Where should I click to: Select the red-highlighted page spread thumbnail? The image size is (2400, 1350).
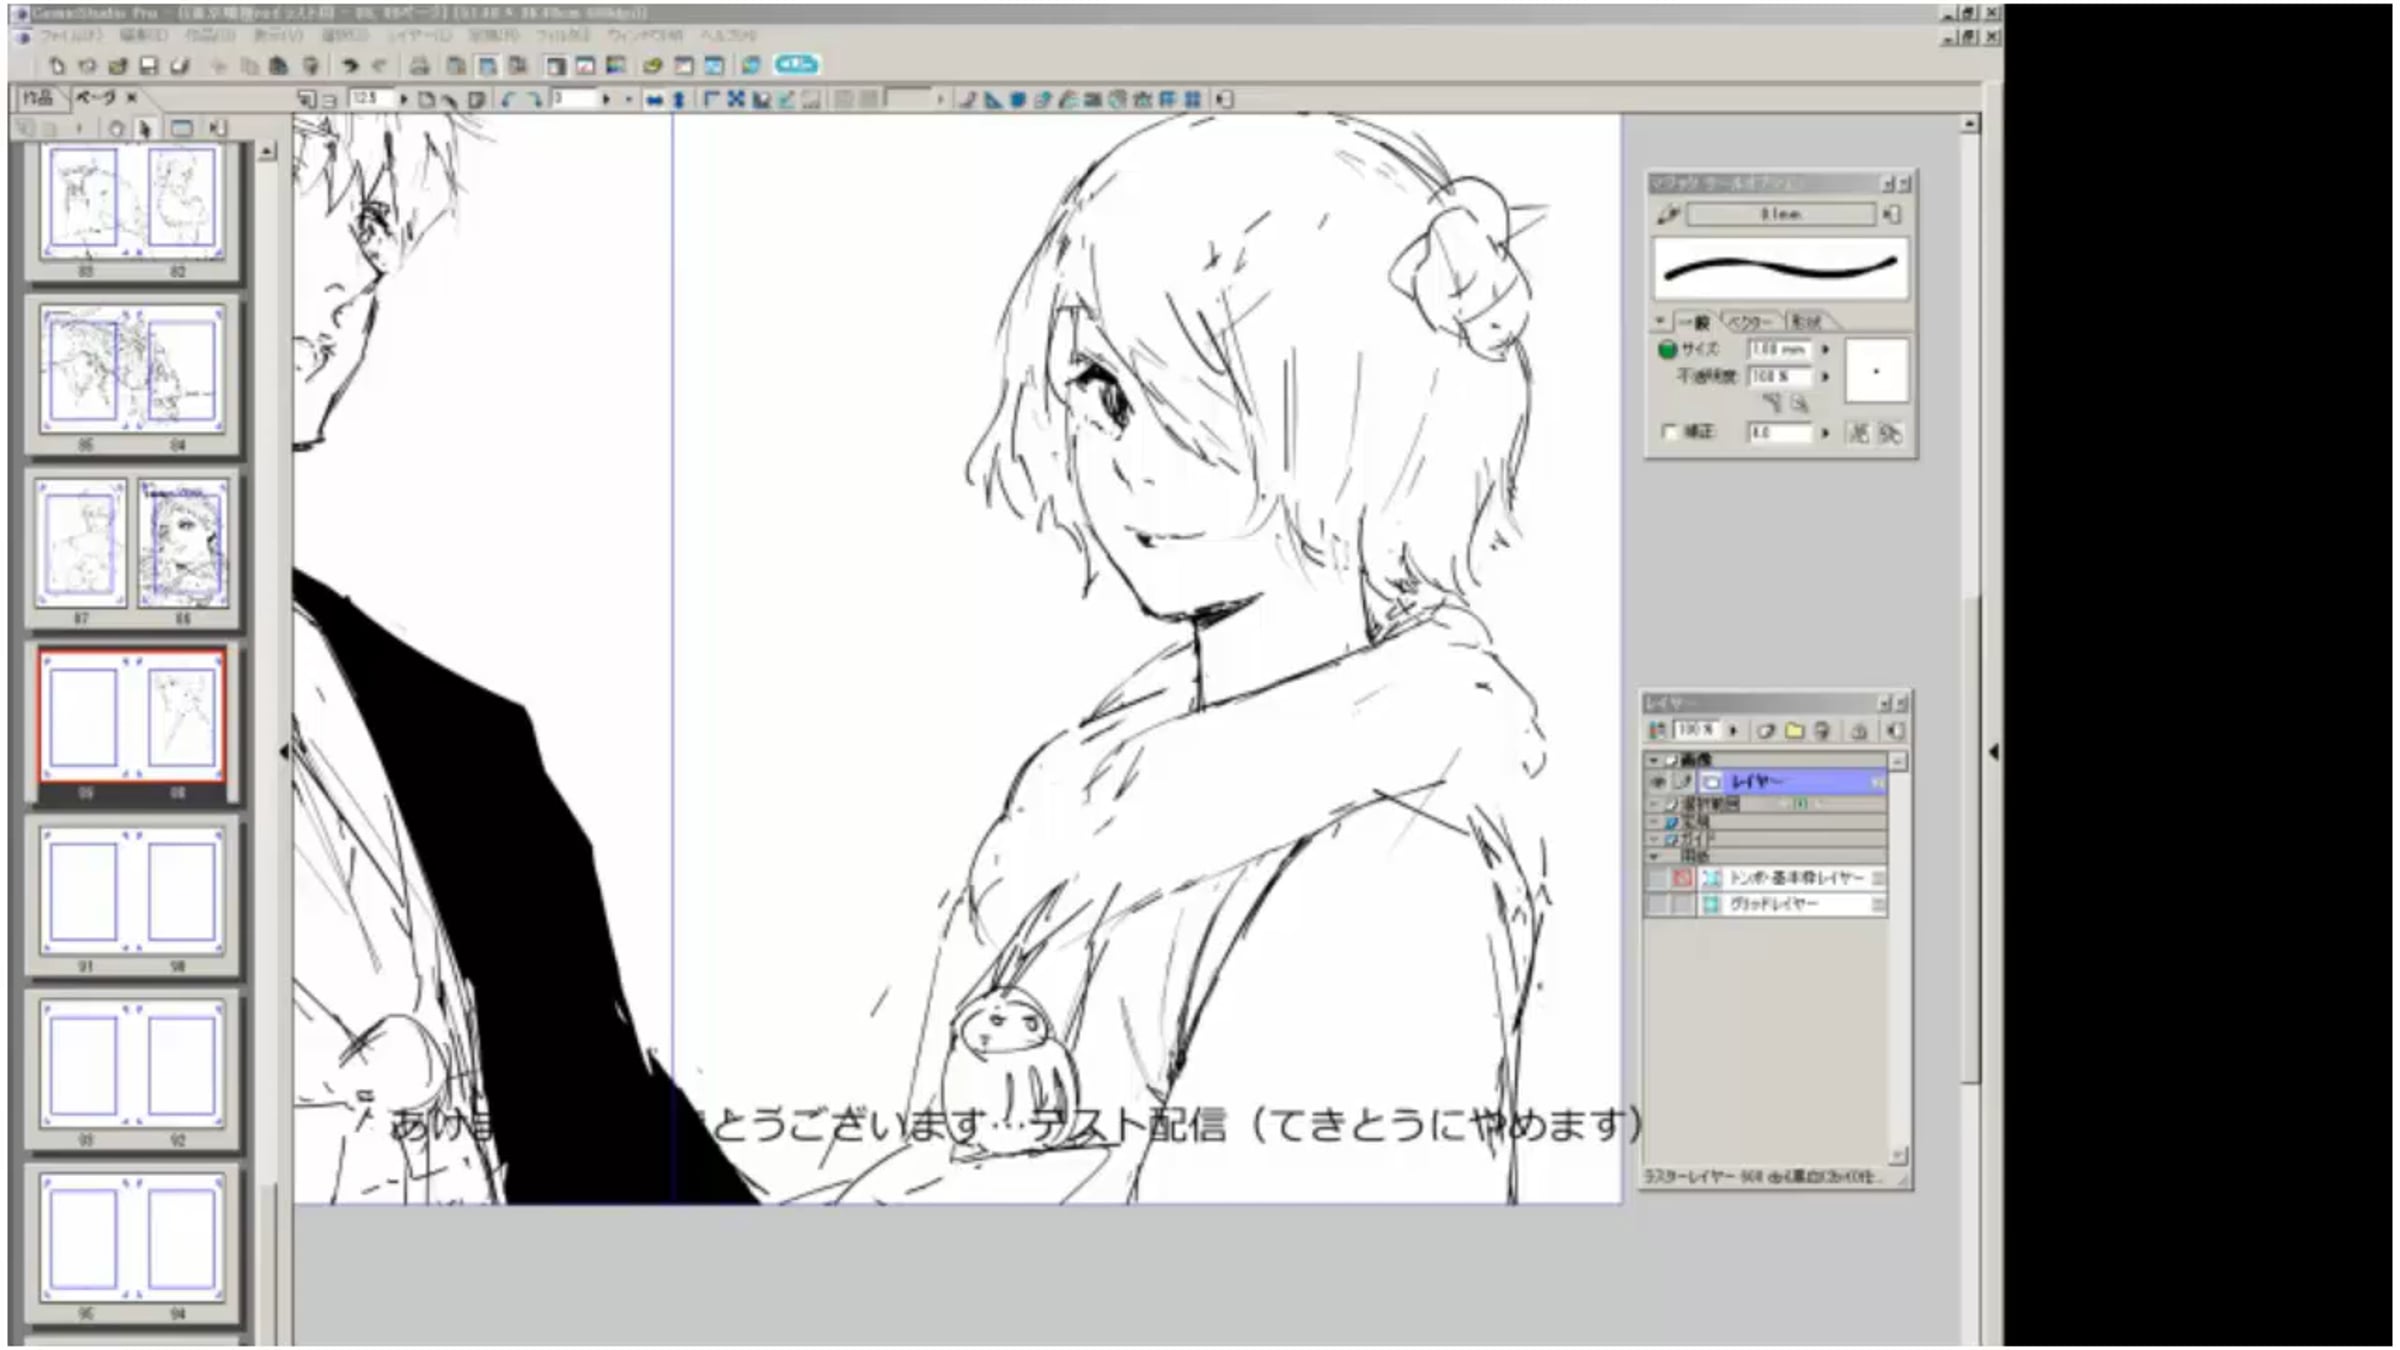coord(132,717)
